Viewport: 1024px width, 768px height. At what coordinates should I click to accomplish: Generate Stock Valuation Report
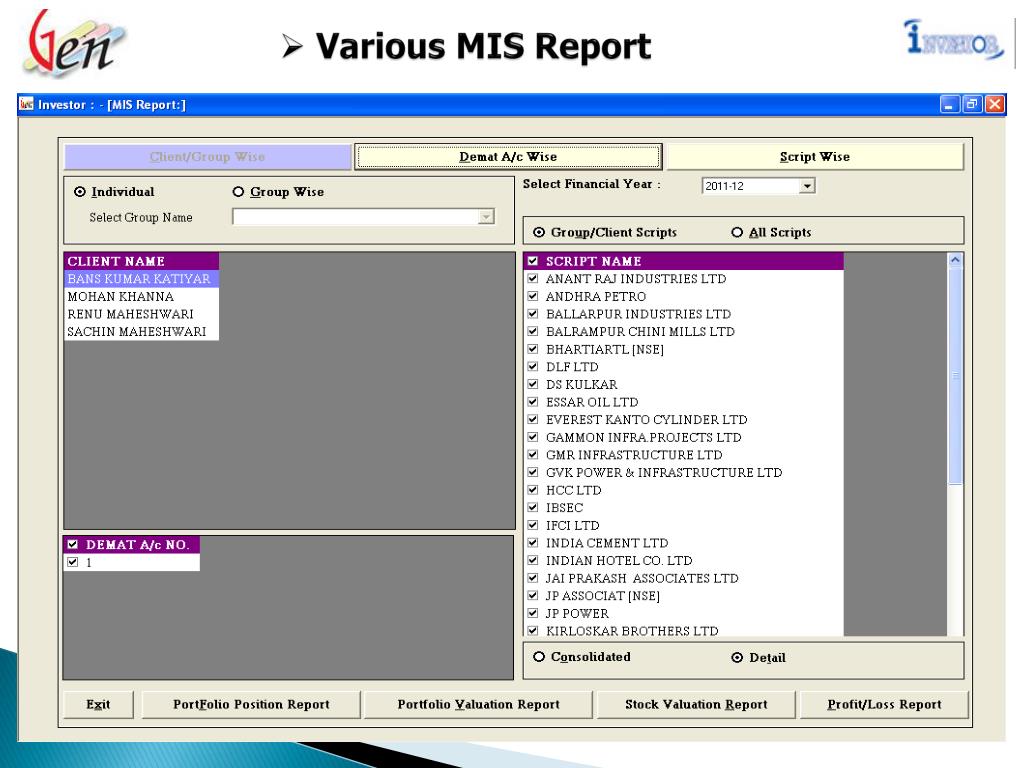click(696, 705)
